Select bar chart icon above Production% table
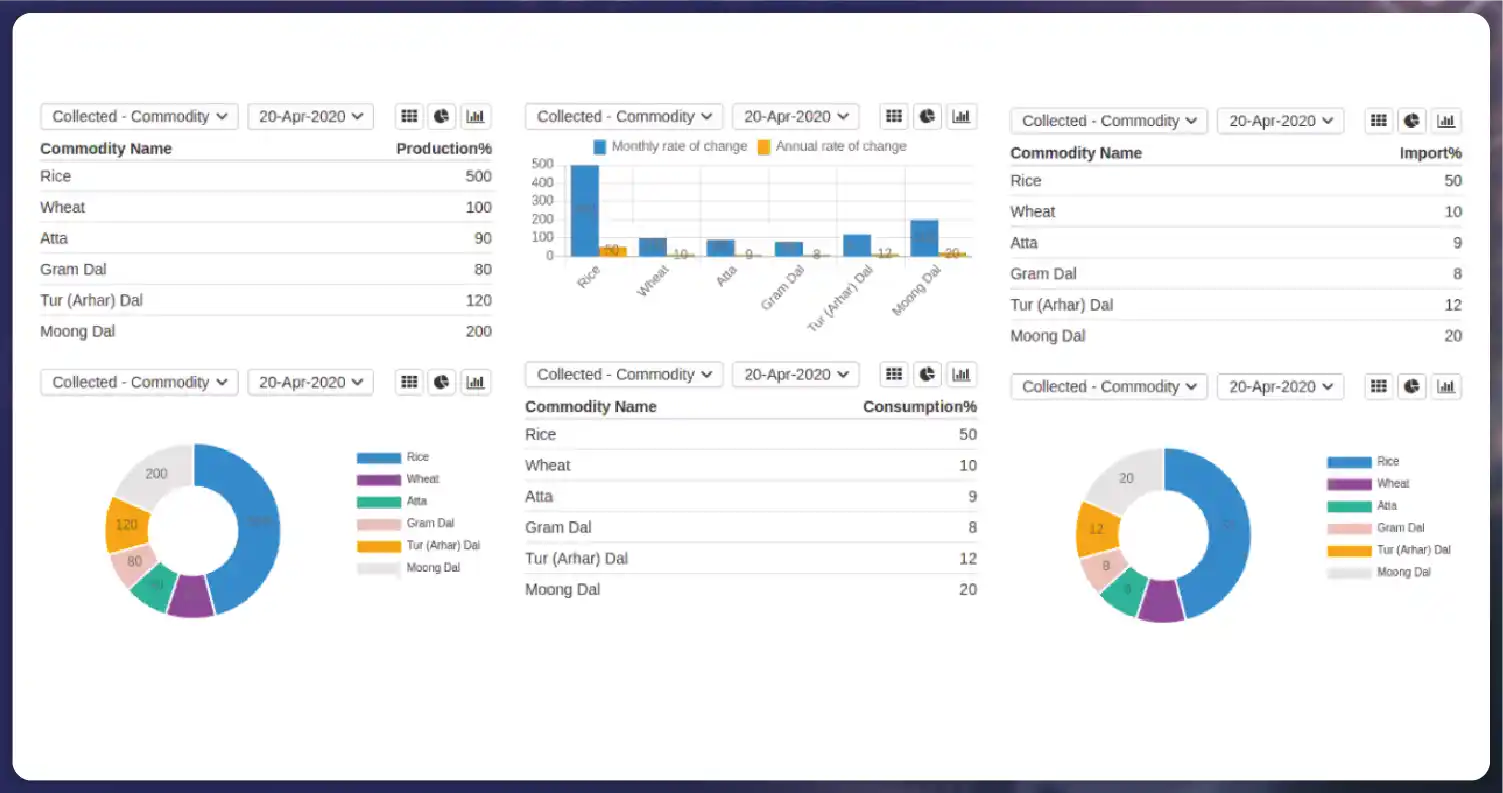Image resolution: width=1503 pixels, height=793 pixels. point(476,116)
